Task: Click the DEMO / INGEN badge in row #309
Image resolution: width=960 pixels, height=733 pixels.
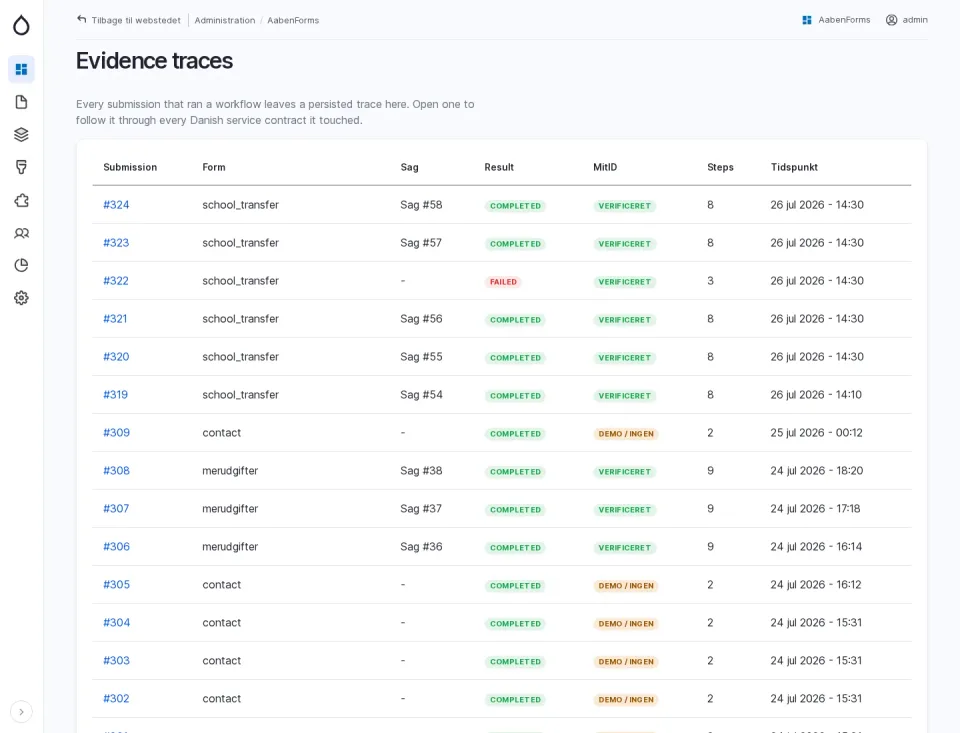Action: [626, 434]
